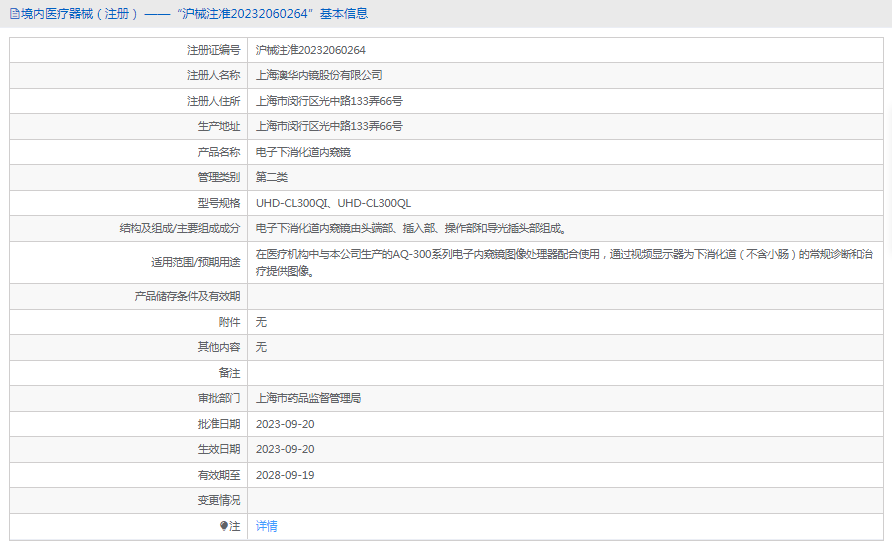Click the 附件 value 无
Image resolution: width=892 pixels, height=545 pixels.
(261, 322)
